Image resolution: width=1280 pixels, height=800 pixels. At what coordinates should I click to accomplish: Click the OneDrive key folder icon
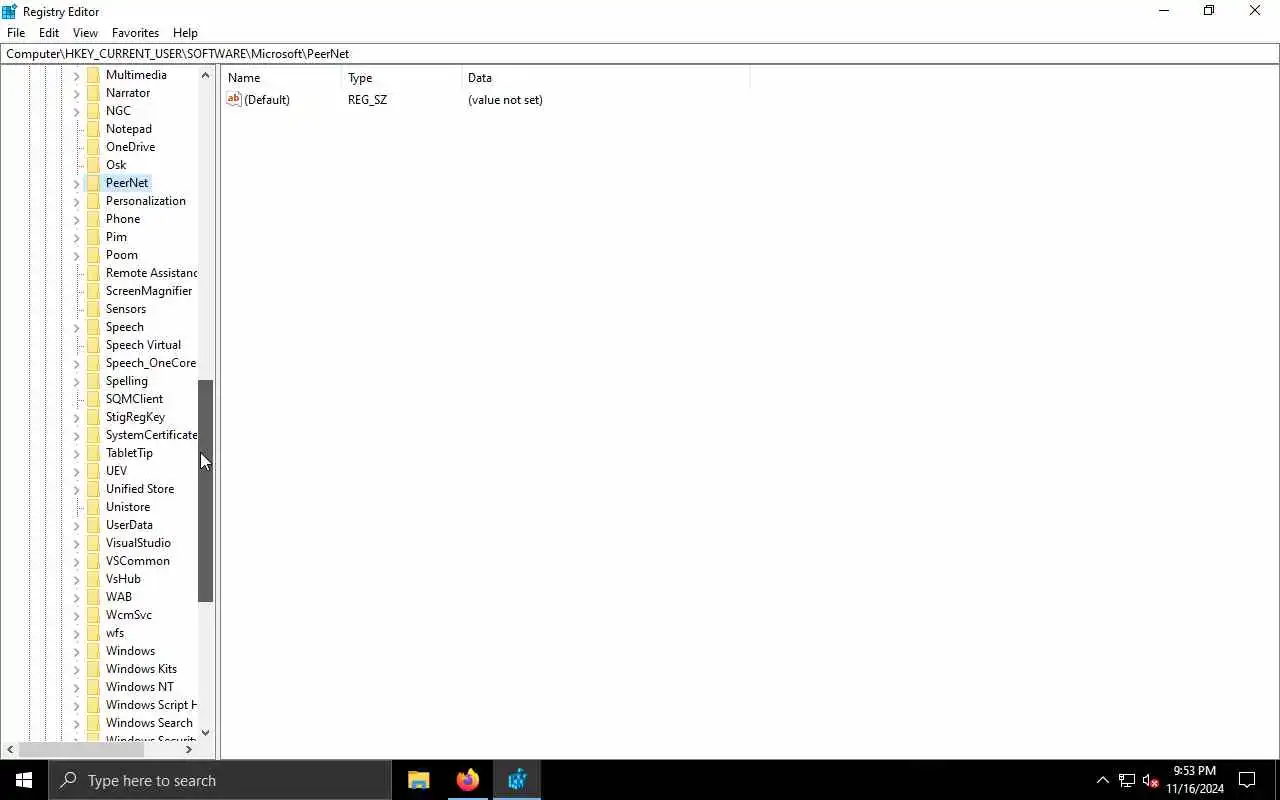(93, 147)
